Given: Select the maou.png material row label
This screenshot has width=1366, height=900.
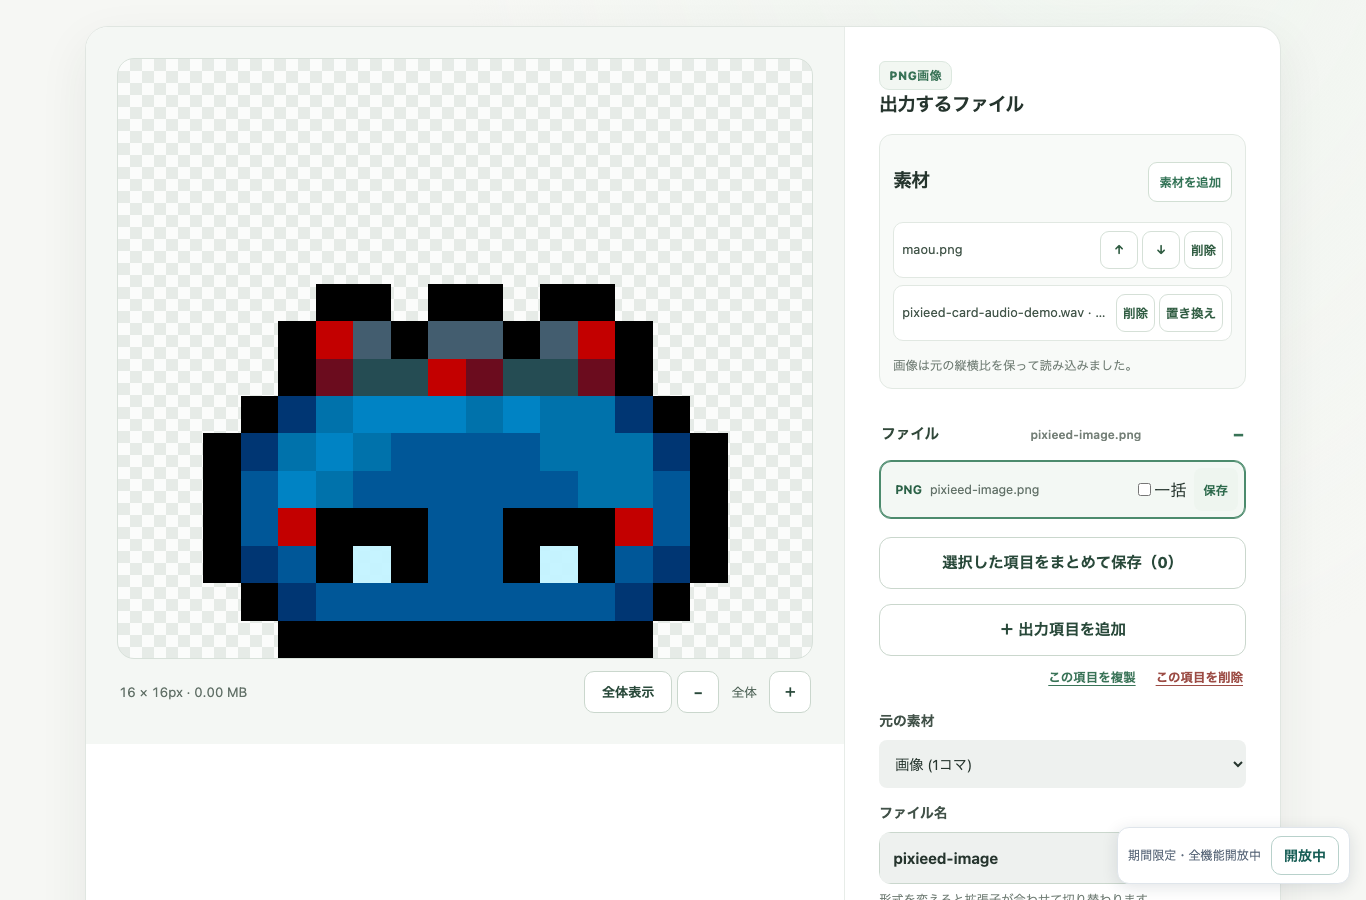Looking at the screenshot, I should pos(932,250).
